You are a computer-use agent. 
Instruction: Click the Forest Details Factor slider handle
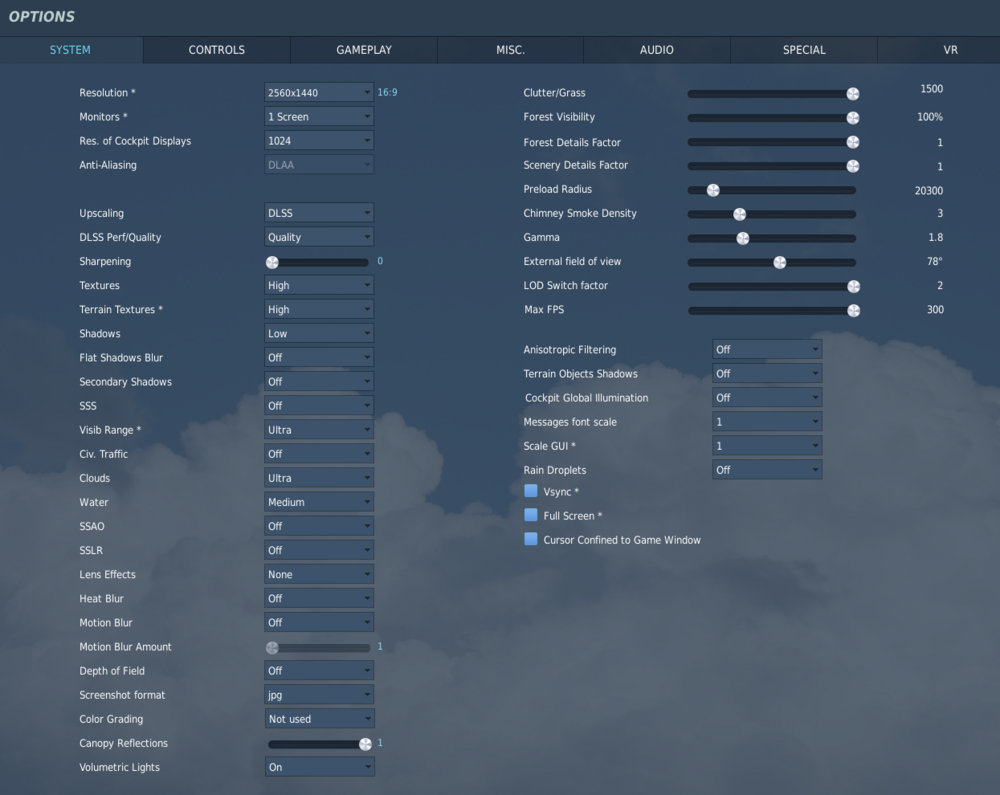click(853, 142)
